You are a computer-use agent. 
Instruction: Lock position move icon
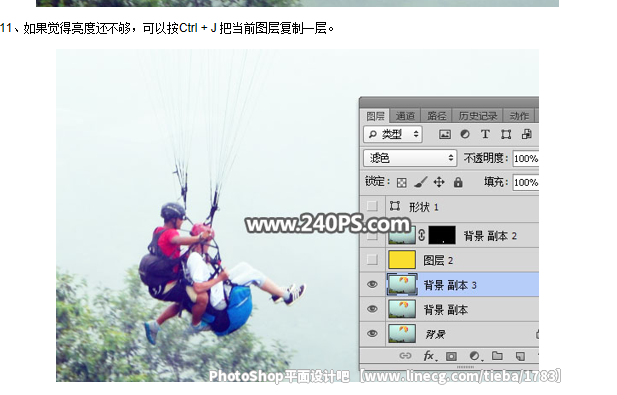[439, 182]
